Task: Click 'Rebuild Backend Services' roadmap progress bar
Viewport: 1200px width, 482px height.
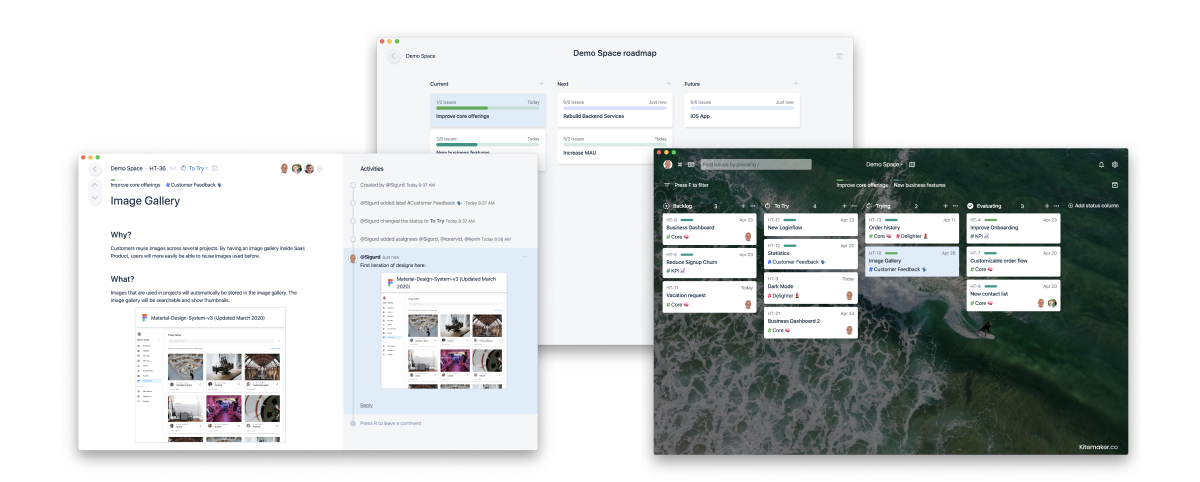Action: pyautogui.click(x=615, y=108)
